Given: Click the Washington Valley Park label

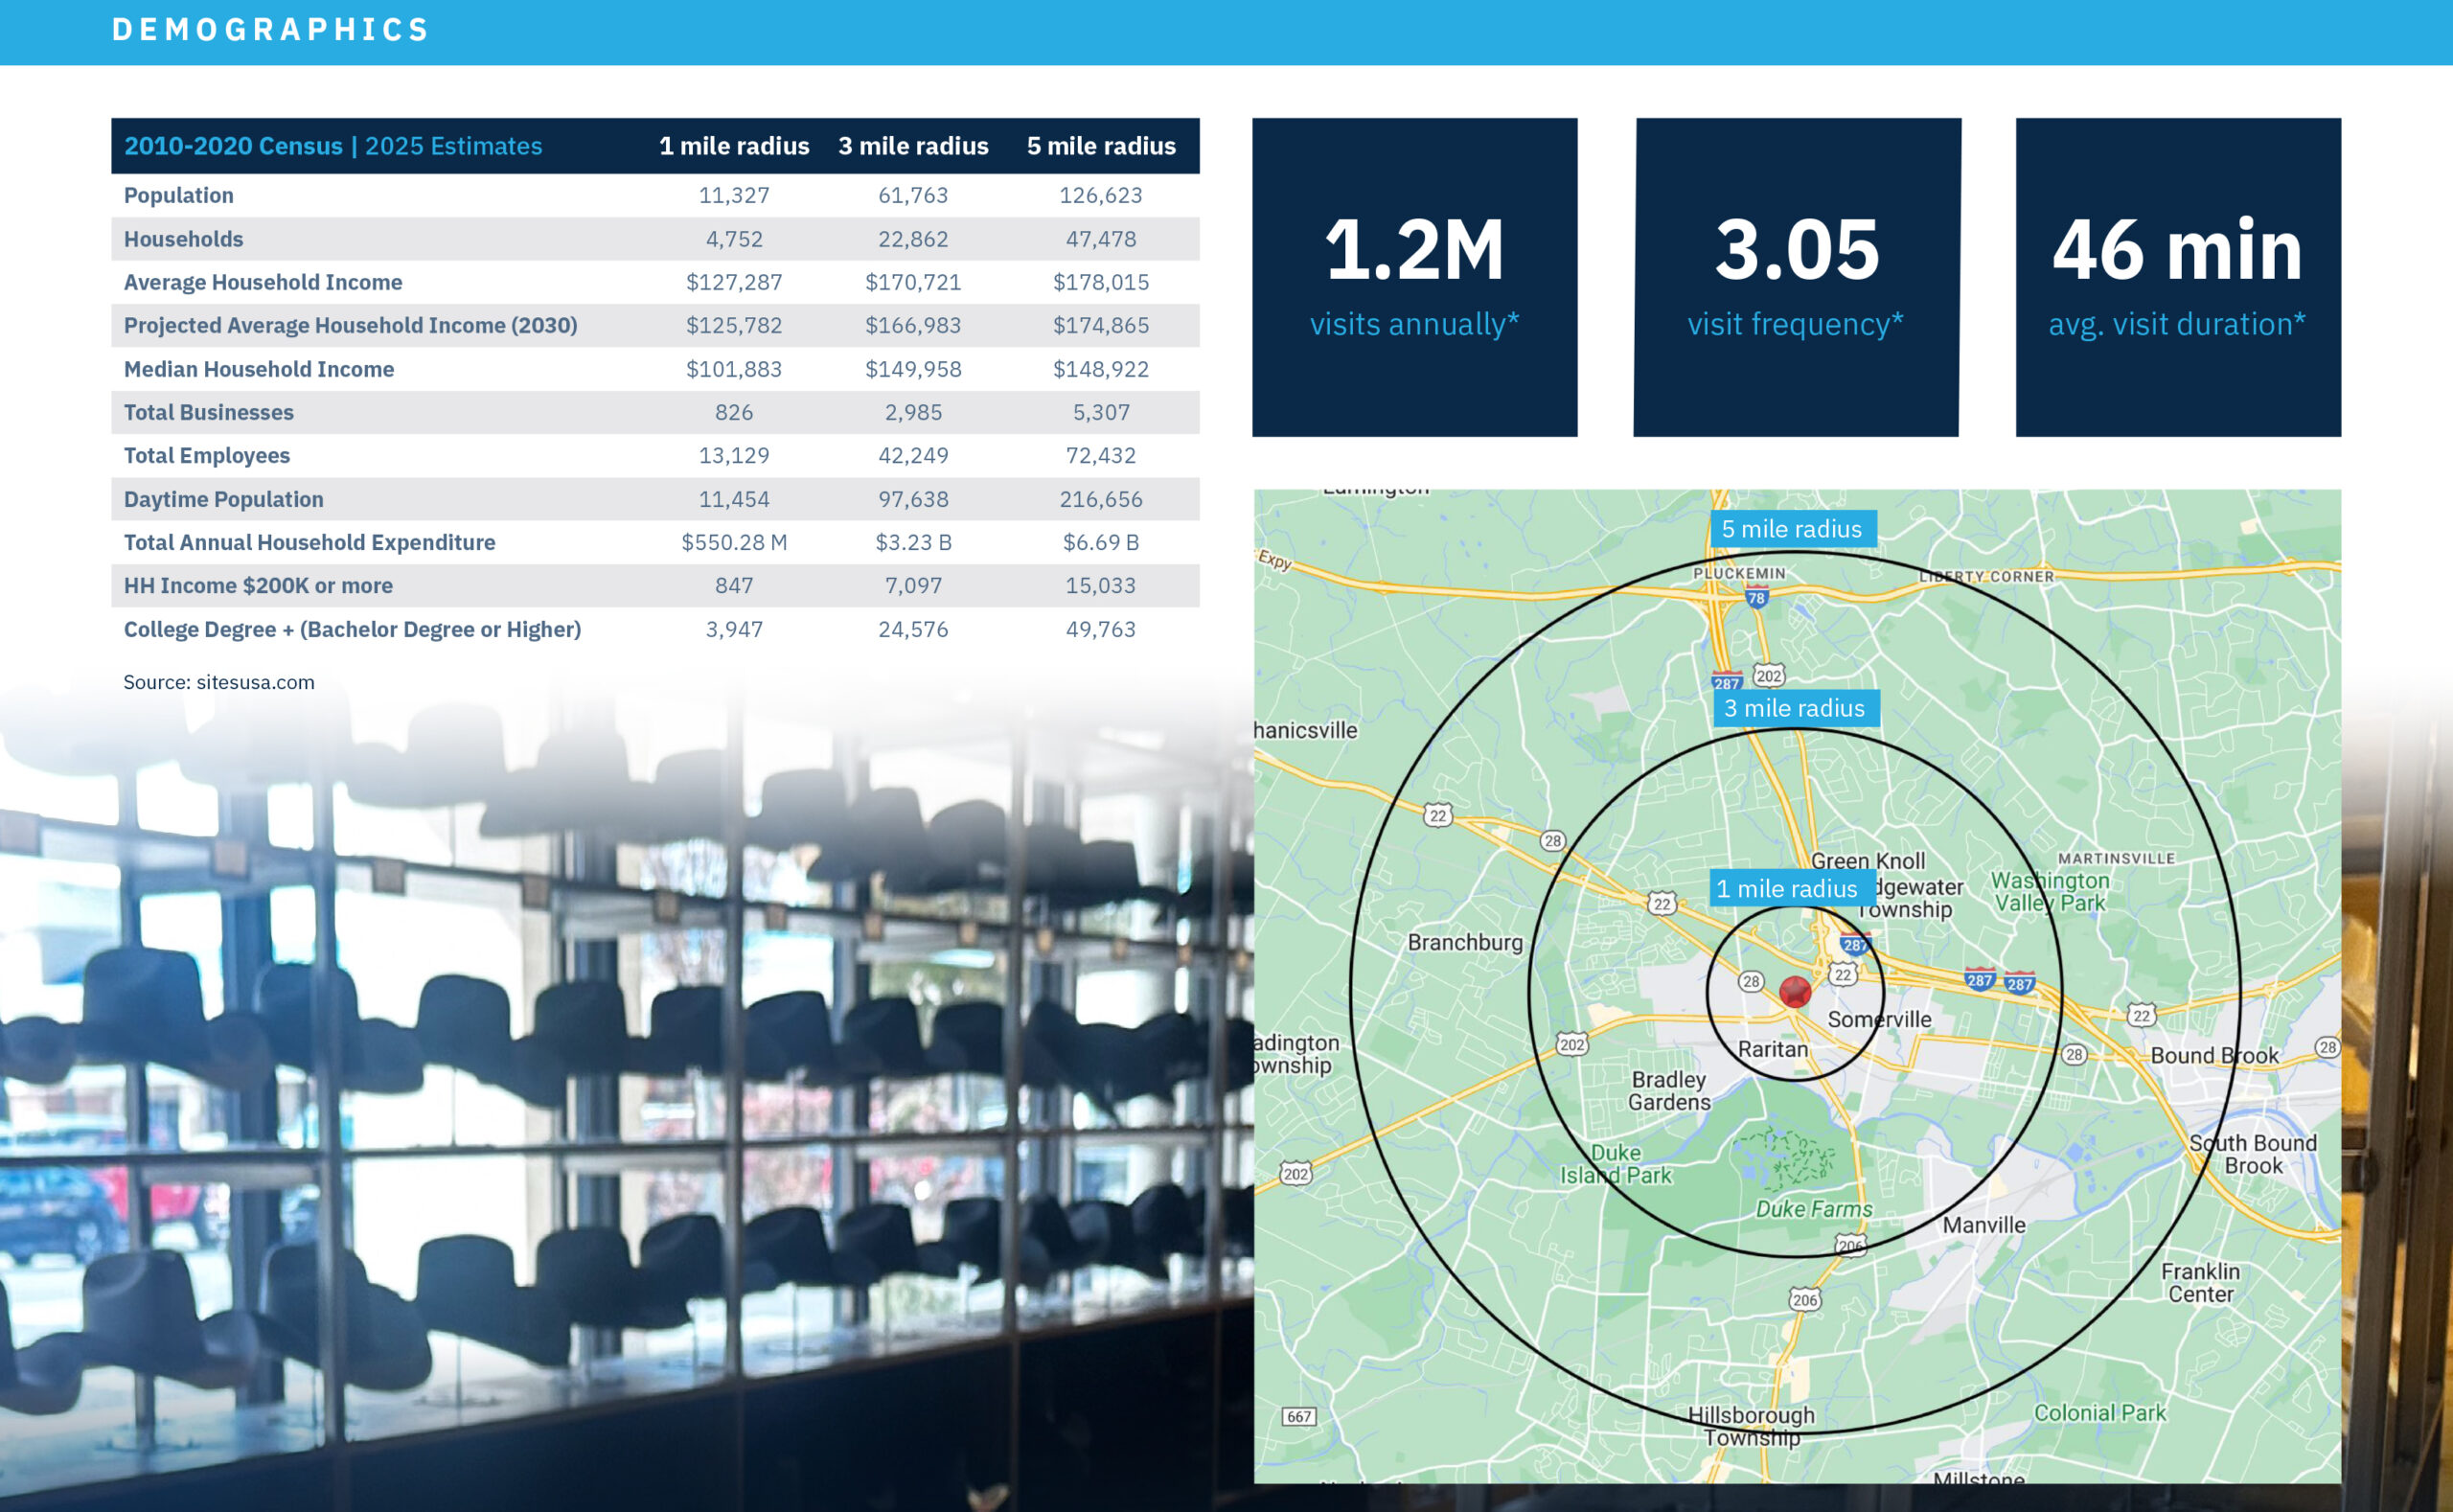Looking at the screenshot, I should point(2050,891).
